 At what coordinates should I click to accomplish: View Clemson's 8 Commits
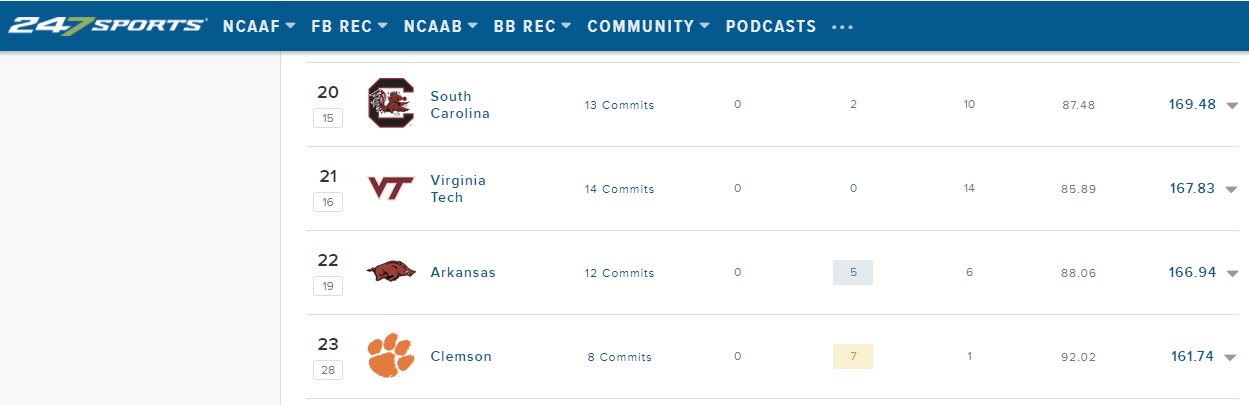(619, 357)
